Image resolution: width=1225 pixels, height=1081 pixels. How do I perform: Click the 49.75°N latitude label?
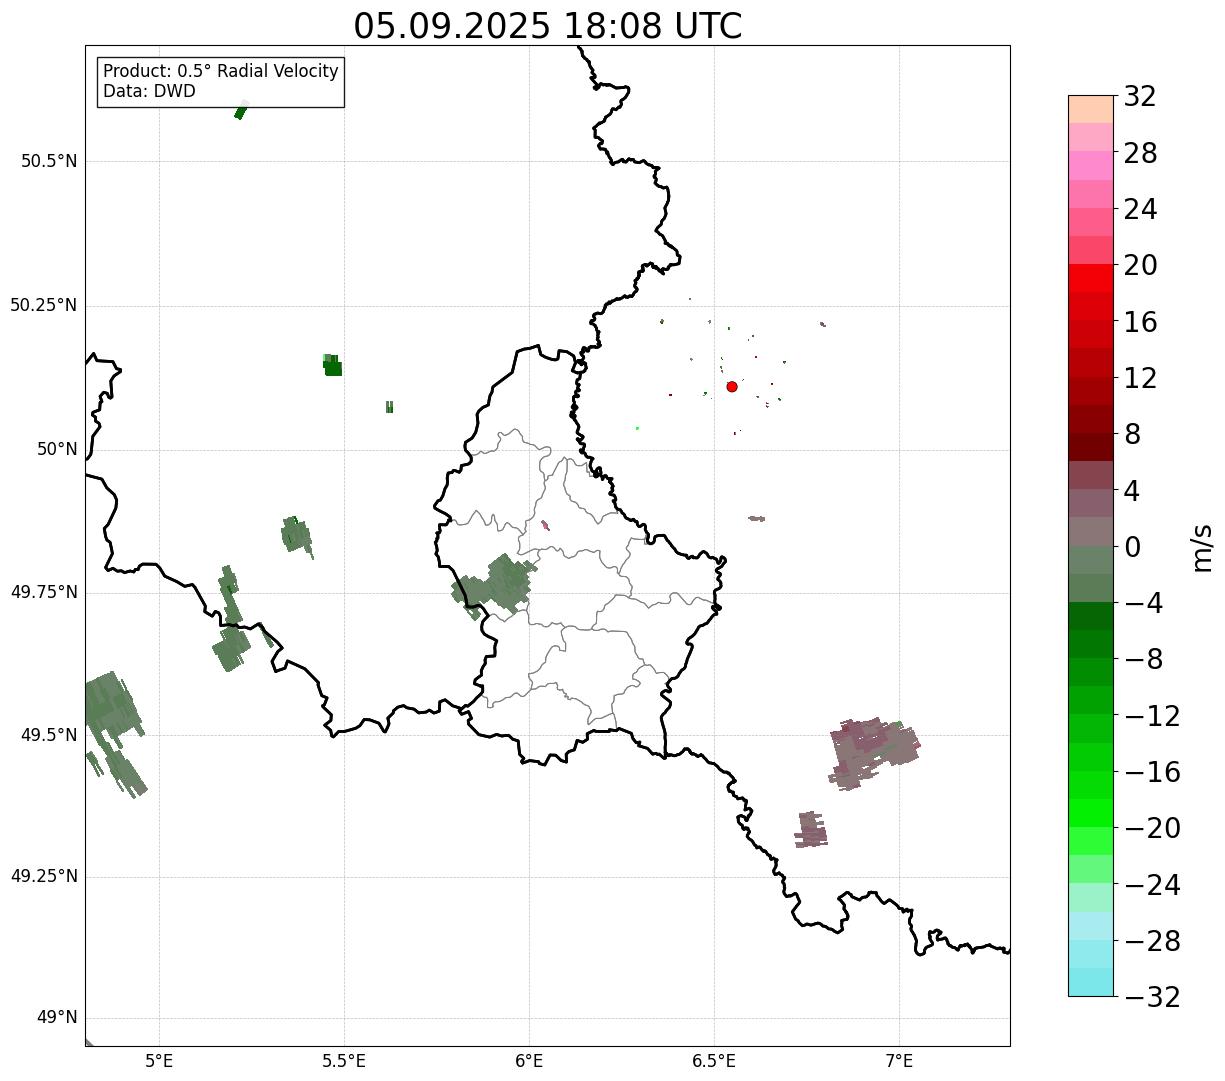(x=44, y=592)
